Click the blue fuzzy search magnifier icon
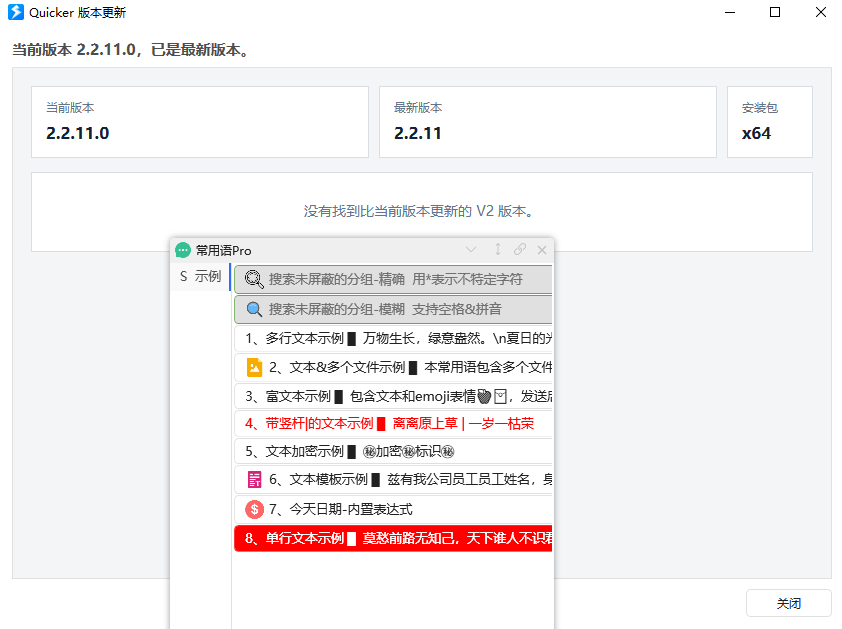The width and height of the screenshot is (842, 629). [253, 309]
